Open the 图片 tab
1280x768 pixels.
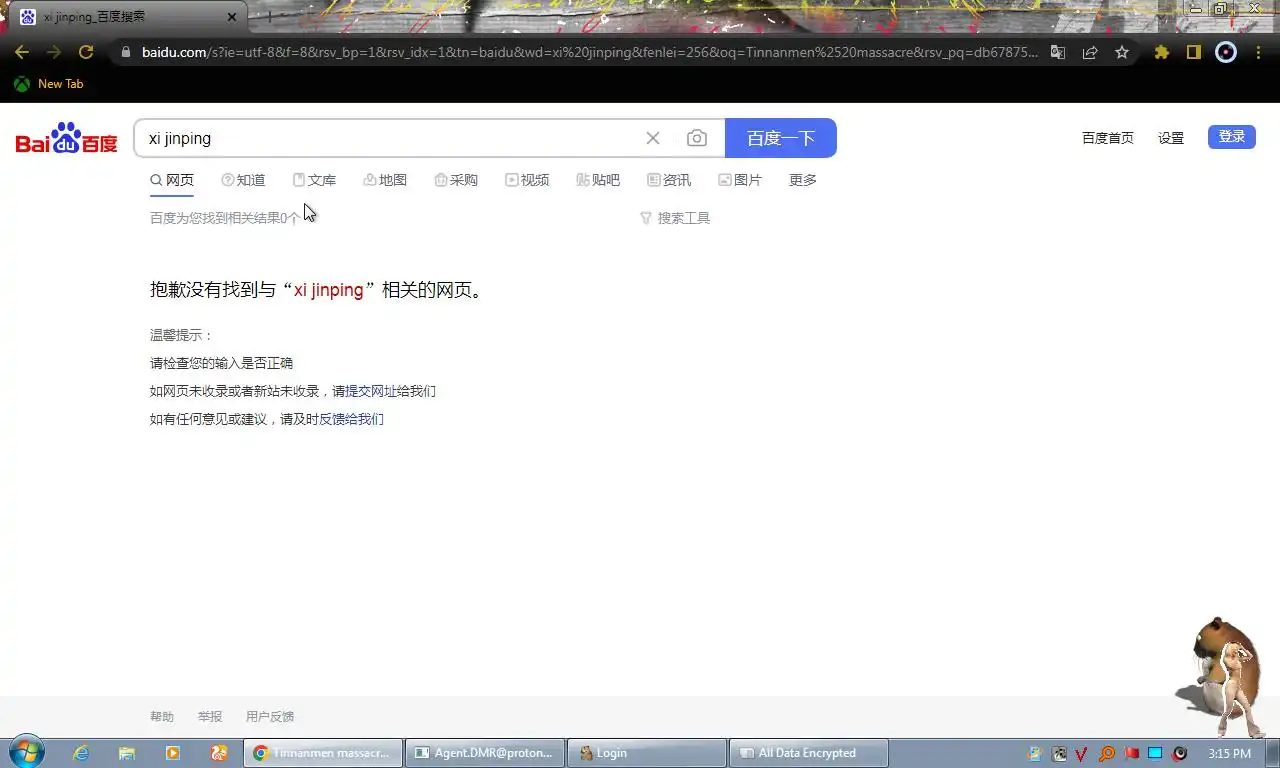(x=740, y=180)
